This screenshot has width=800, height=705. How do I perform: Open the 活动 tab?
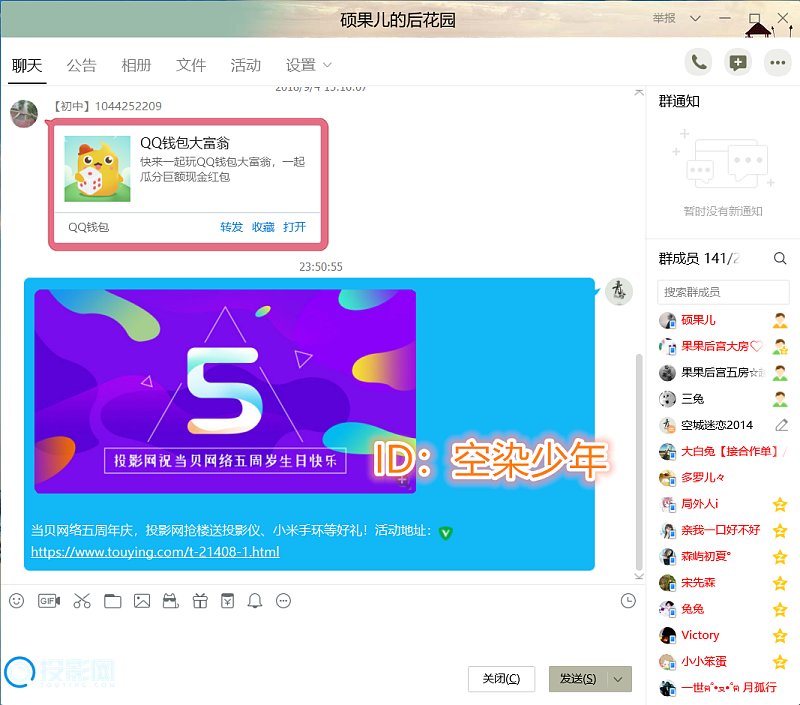245,65
